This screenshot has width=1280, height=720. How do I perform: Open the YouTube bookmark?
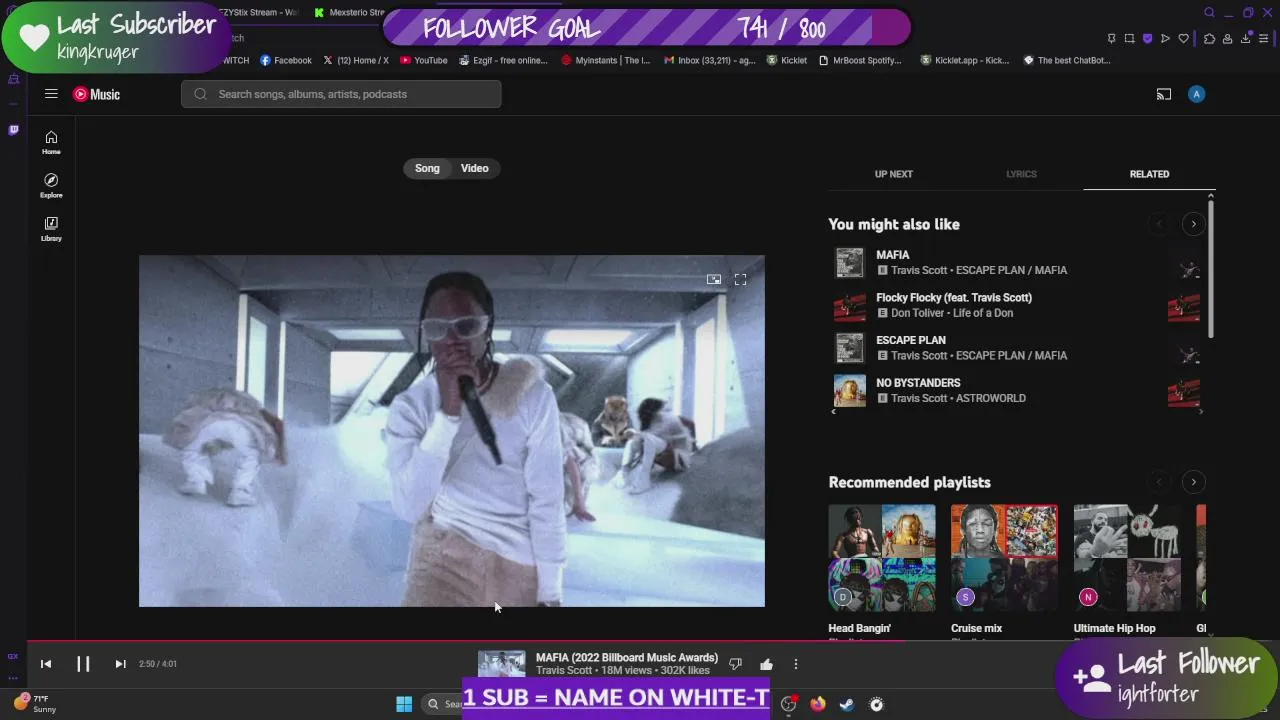pos(424,60)
